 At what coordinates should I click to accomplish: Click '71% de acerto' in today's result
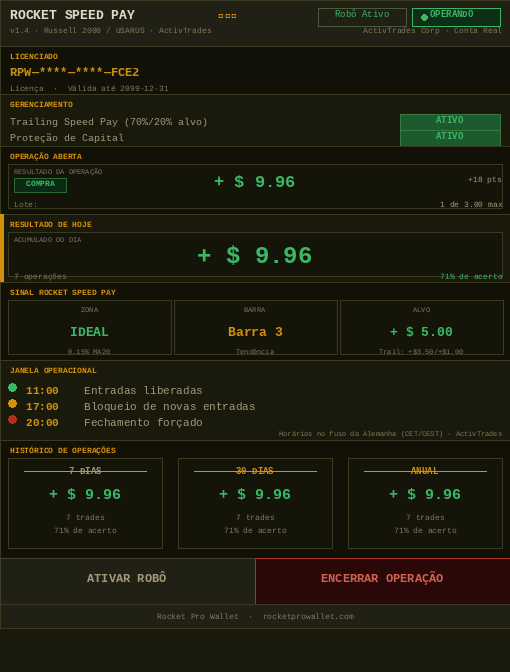[471, 276]
